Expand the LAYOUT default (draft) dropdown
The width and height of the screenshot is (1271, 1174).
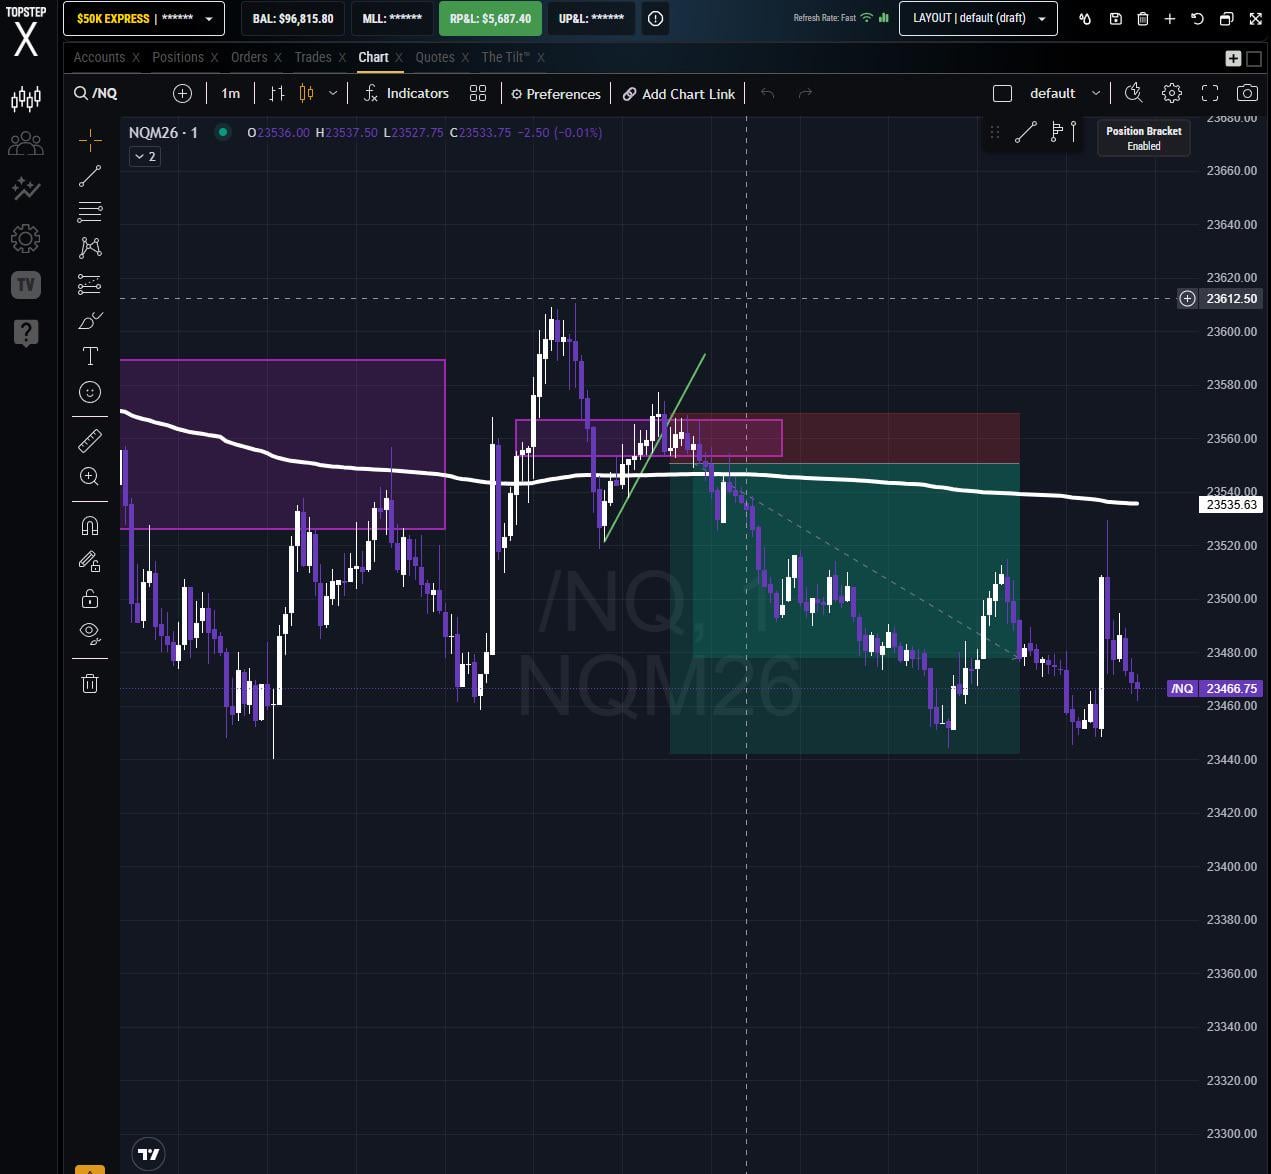point(977,18)
